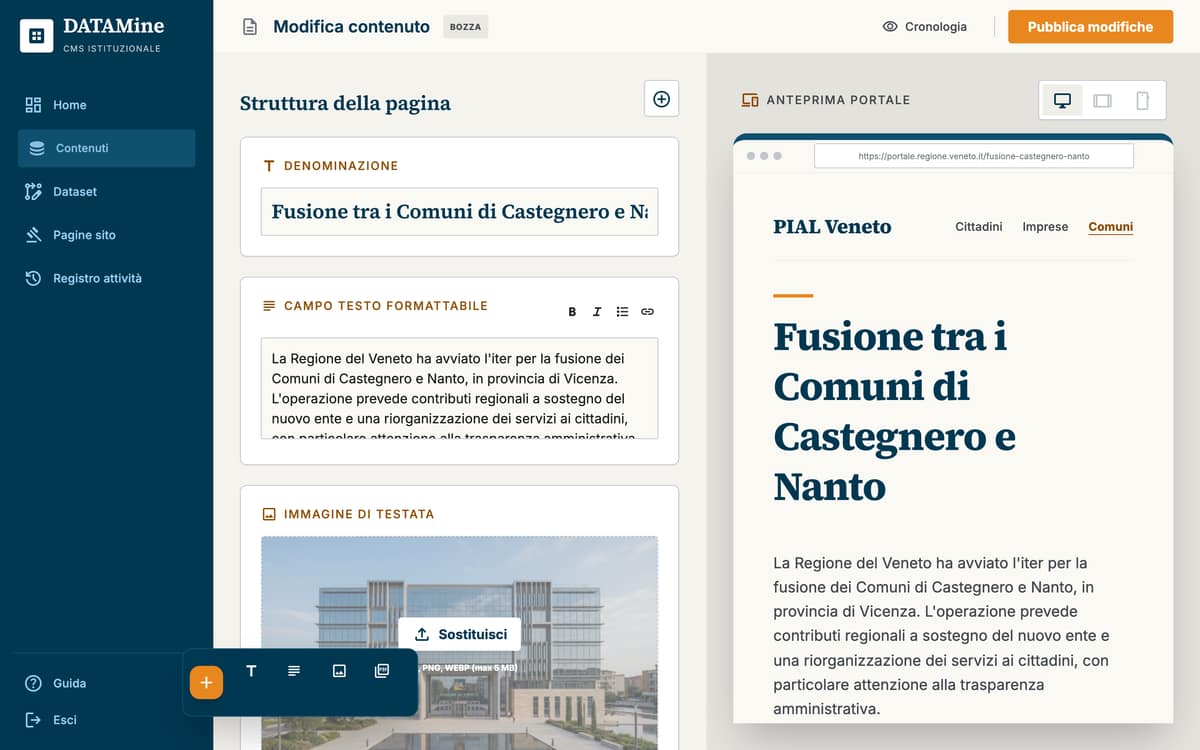Viewport: 1200px width, 750px height.
Task: Click the IMMAGINE DI TESTATA label
Action: coord(359,514)
